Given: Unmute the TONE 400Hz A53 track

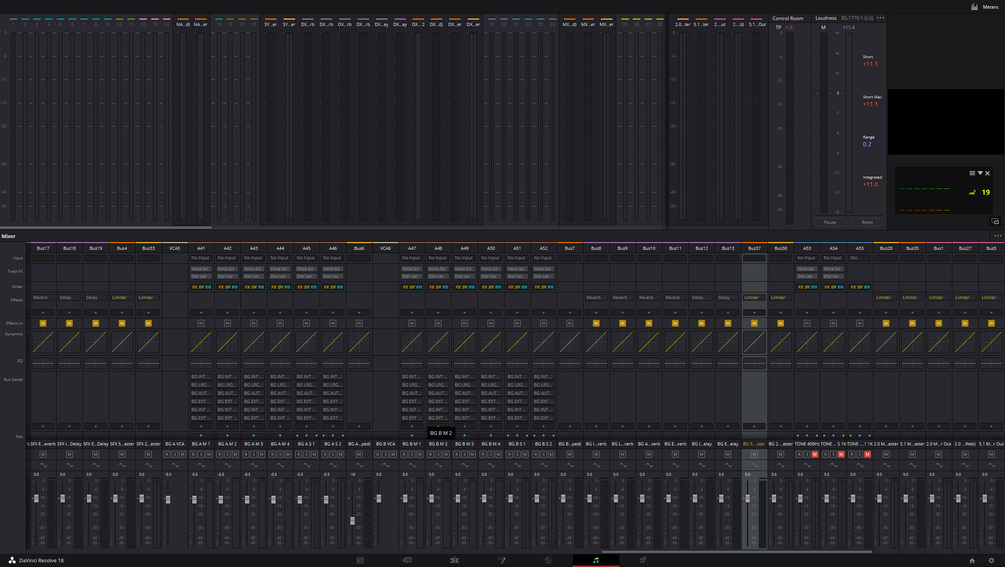Looking at the screenshot, I should pos(815,454).
